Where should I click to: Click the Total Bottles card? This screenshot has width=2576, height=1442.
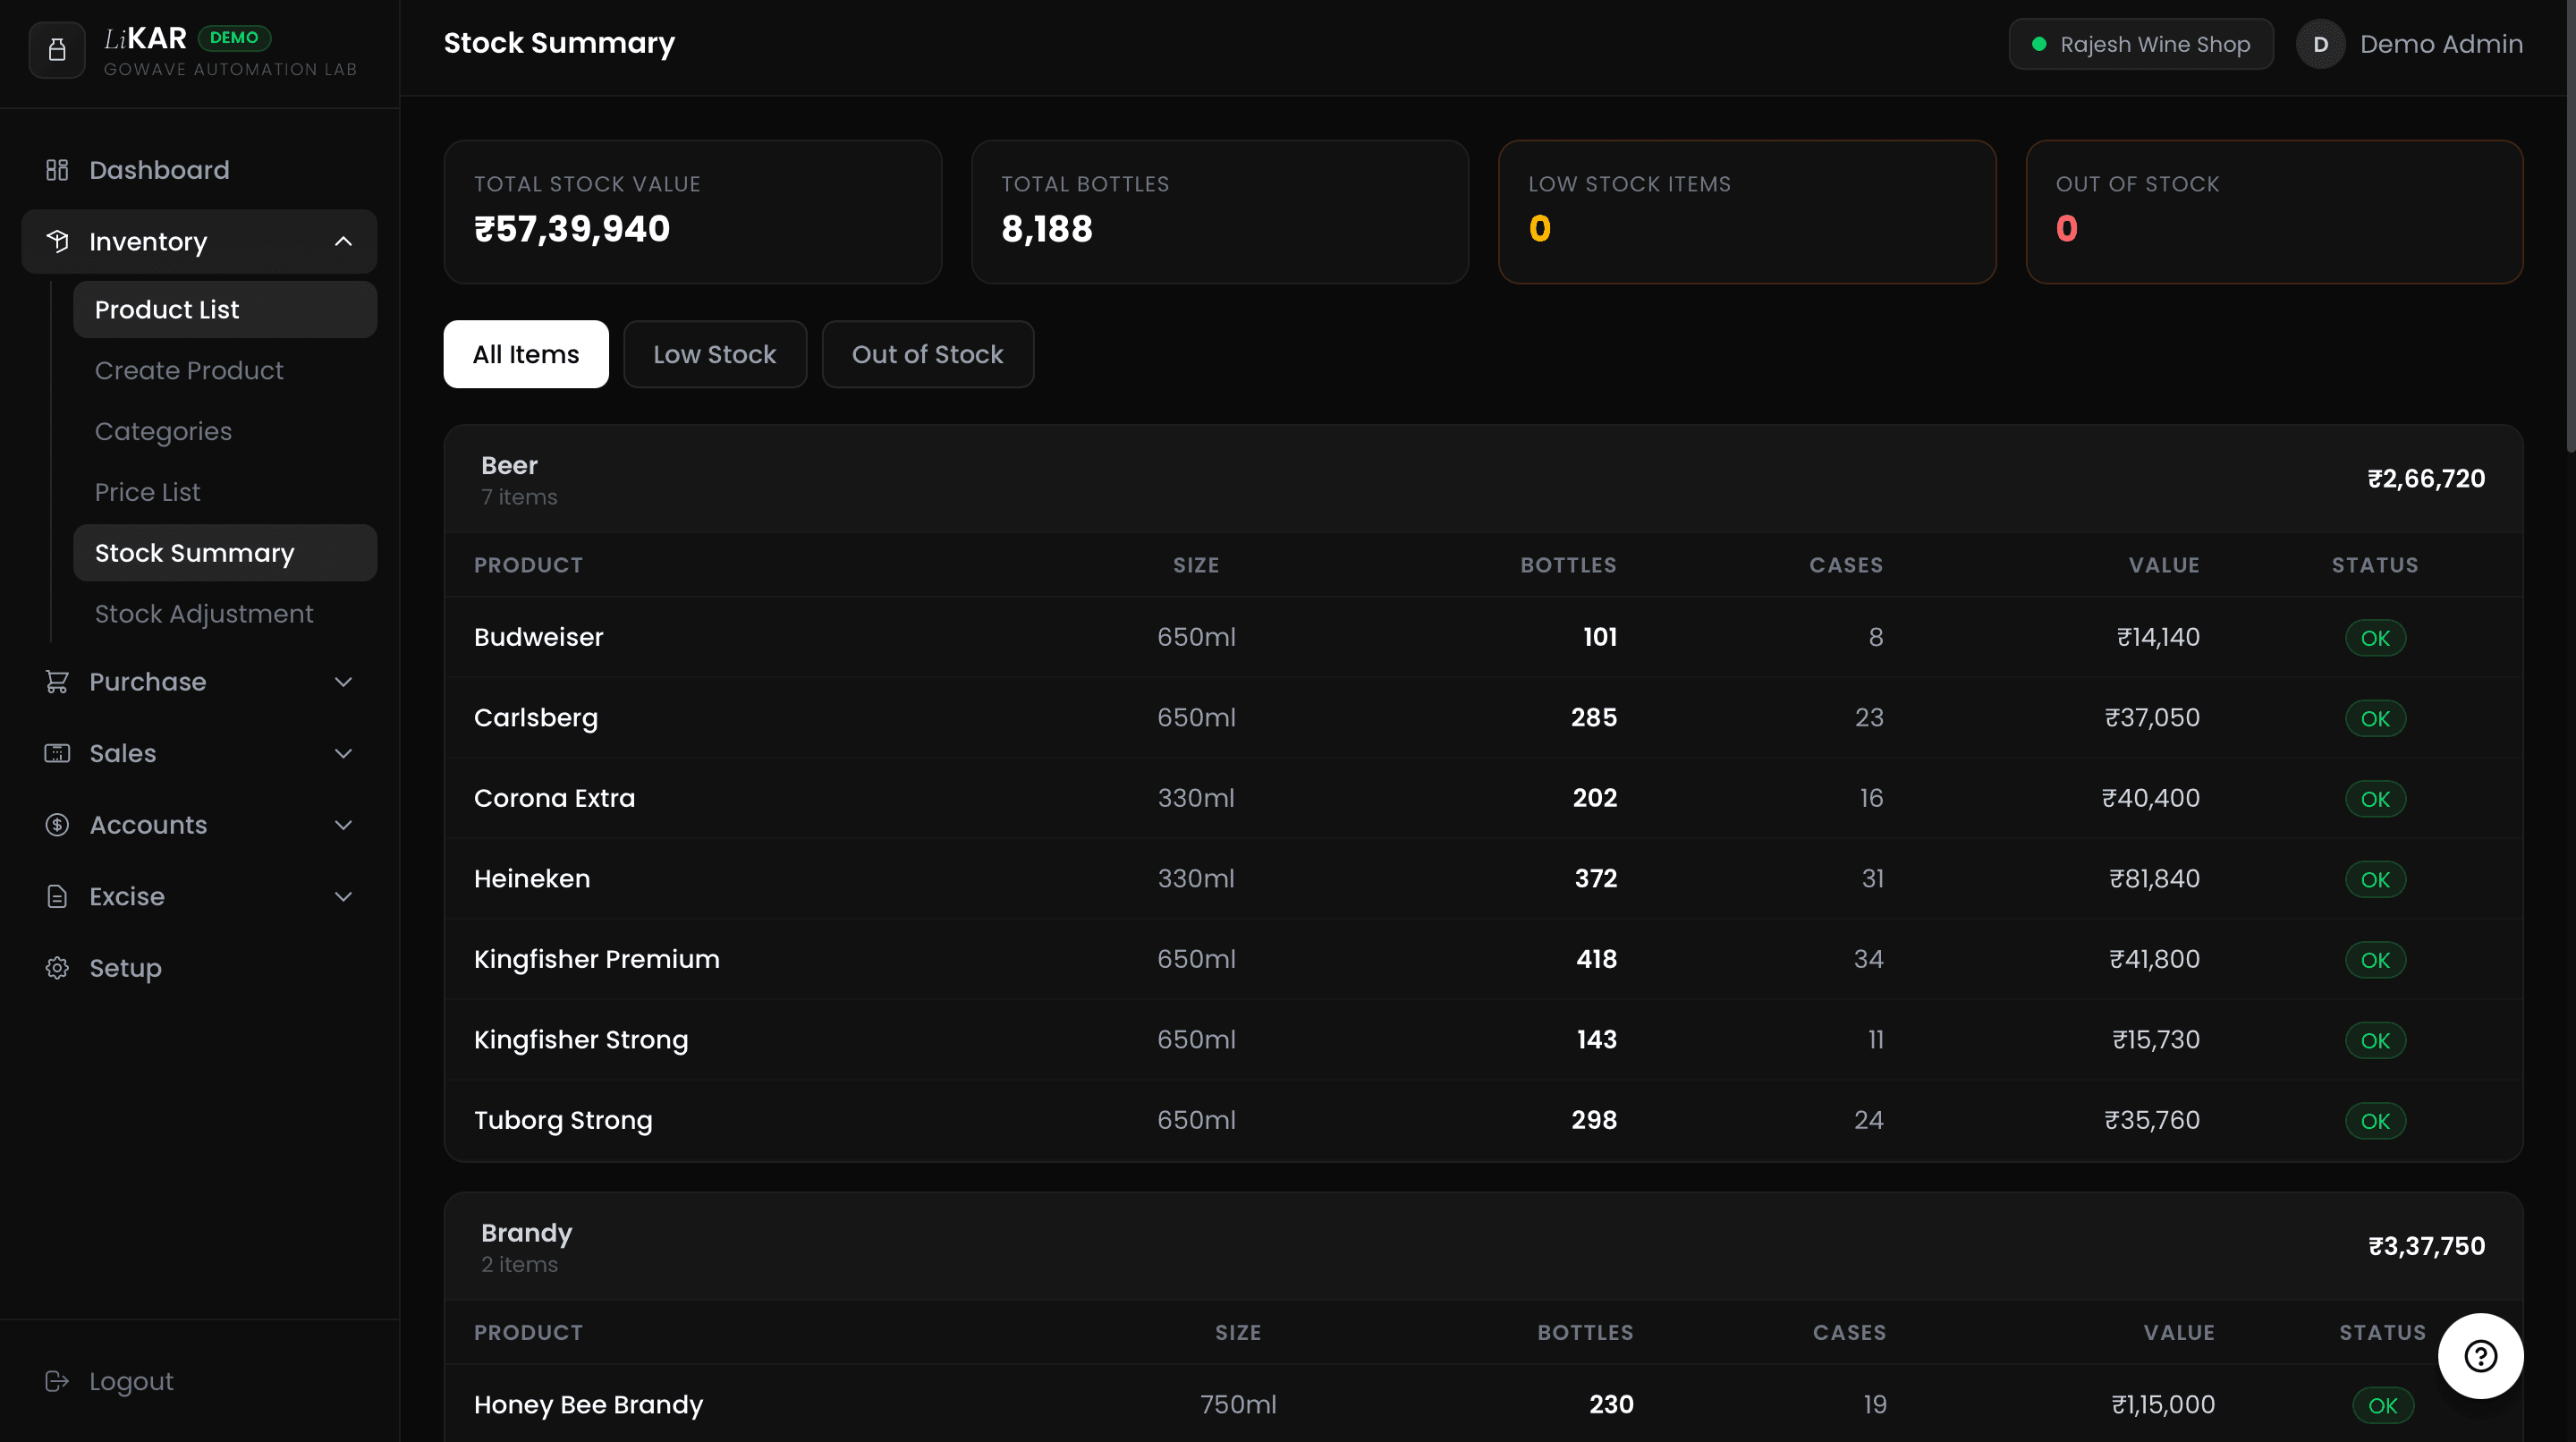(x=1220, y=212)
